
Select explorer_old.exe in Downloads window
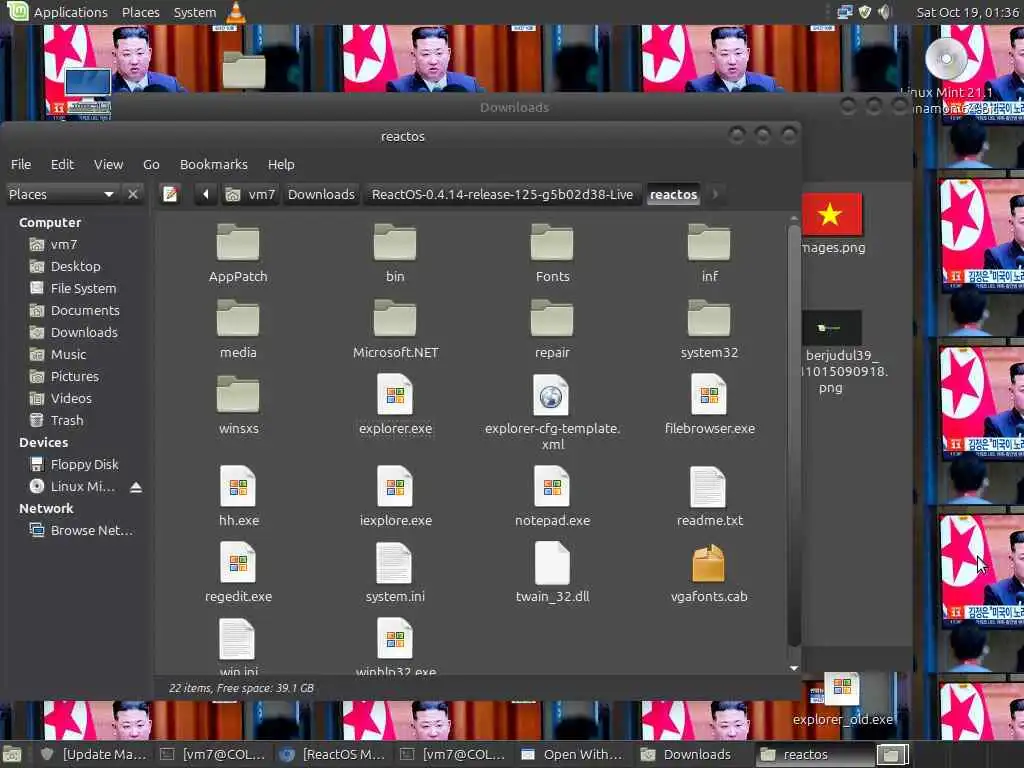(x=842, y=700)
